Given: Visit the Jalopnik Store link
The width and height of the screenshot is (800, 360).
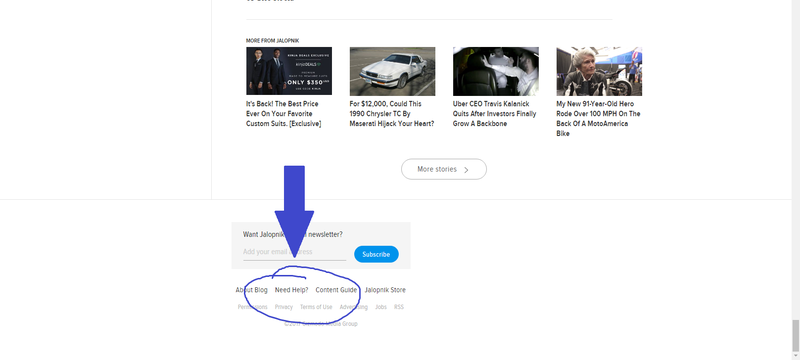Looking at the screenshot, I should (385, 290).
